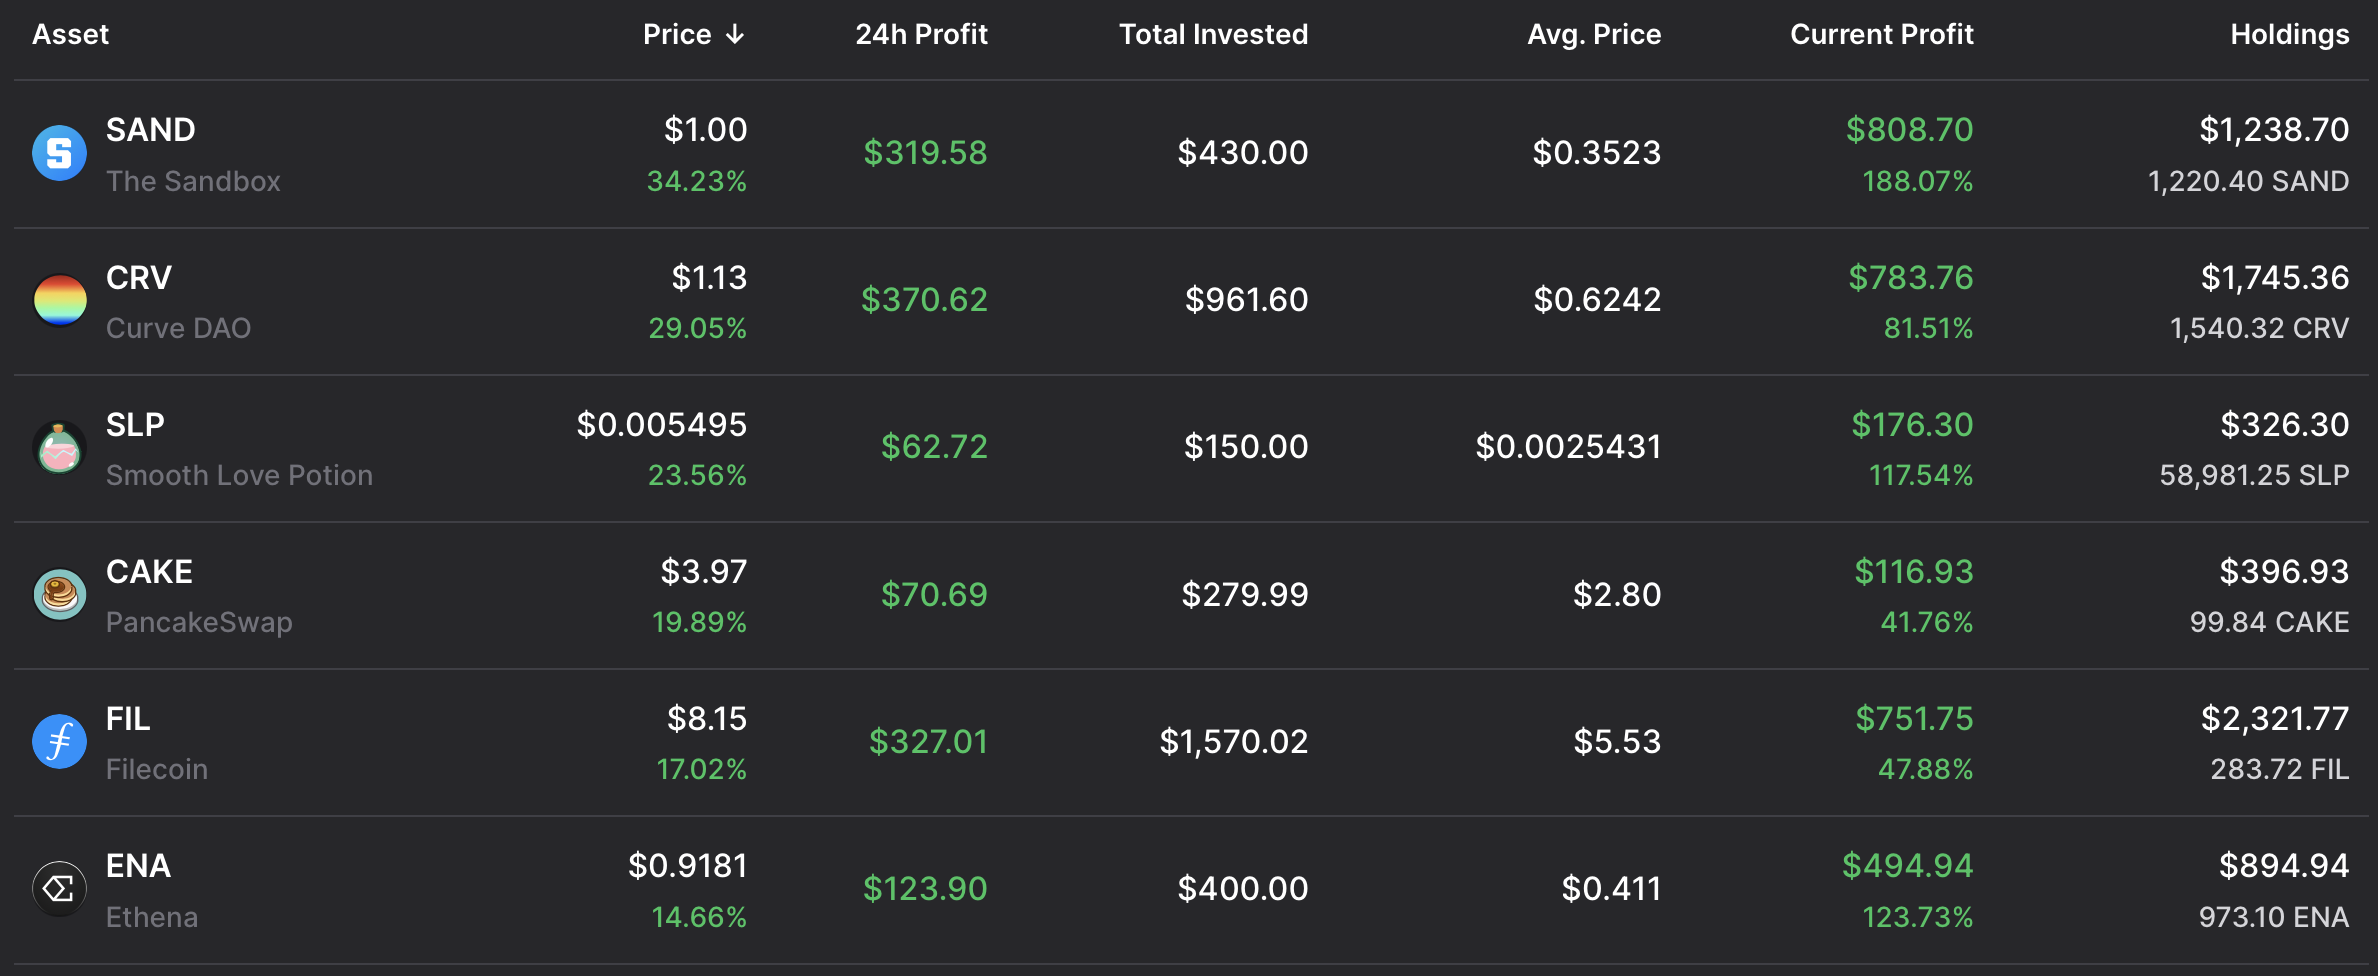This screenshot has width=2378, height=976.
Task: Click the PancakeSwap CAKE icon
Action: pyautogui.click(x=59, y=594)
